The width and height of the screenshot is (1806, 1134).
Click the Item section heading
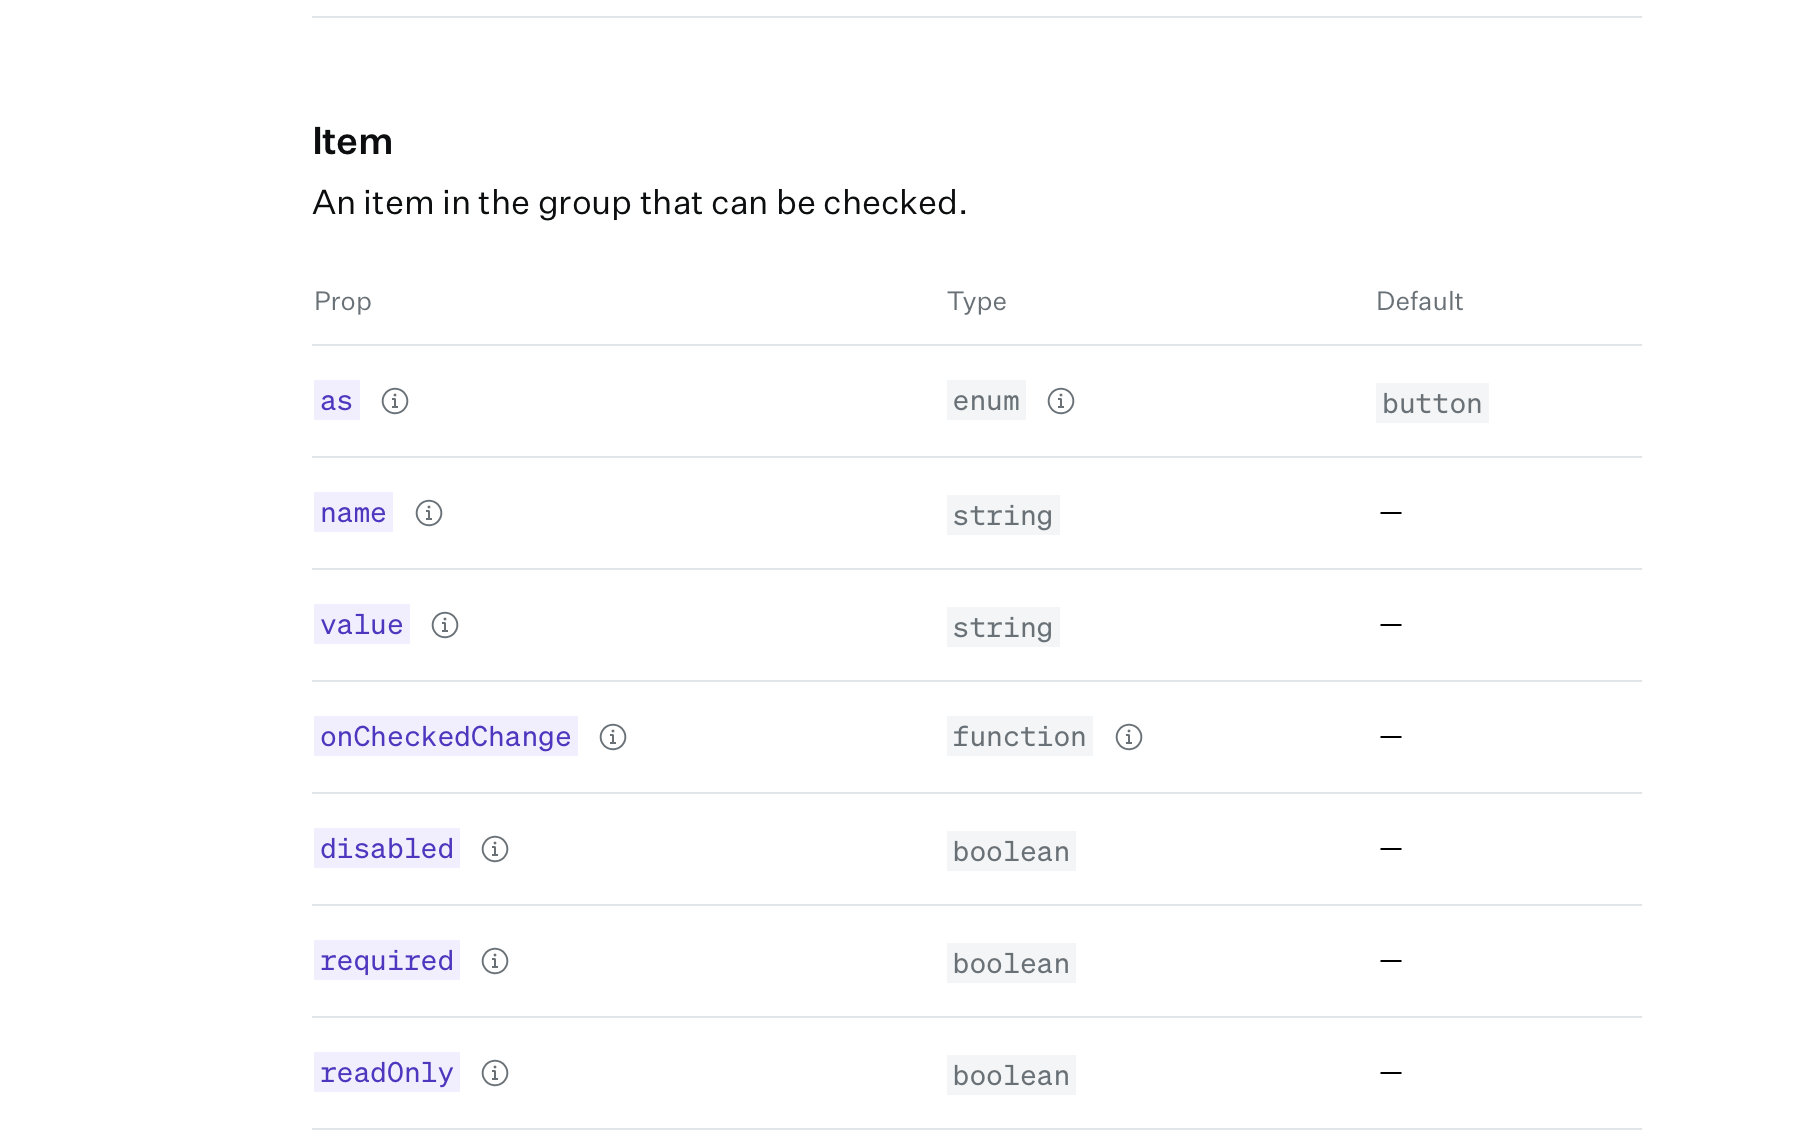[x=353, y=141]
